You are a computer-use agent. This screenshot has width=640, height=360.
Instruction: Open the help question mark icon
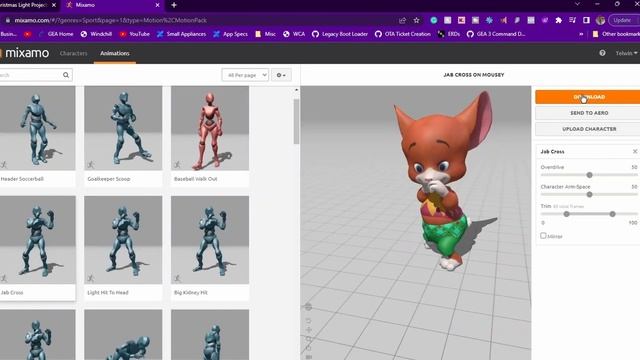coord(602,53)
